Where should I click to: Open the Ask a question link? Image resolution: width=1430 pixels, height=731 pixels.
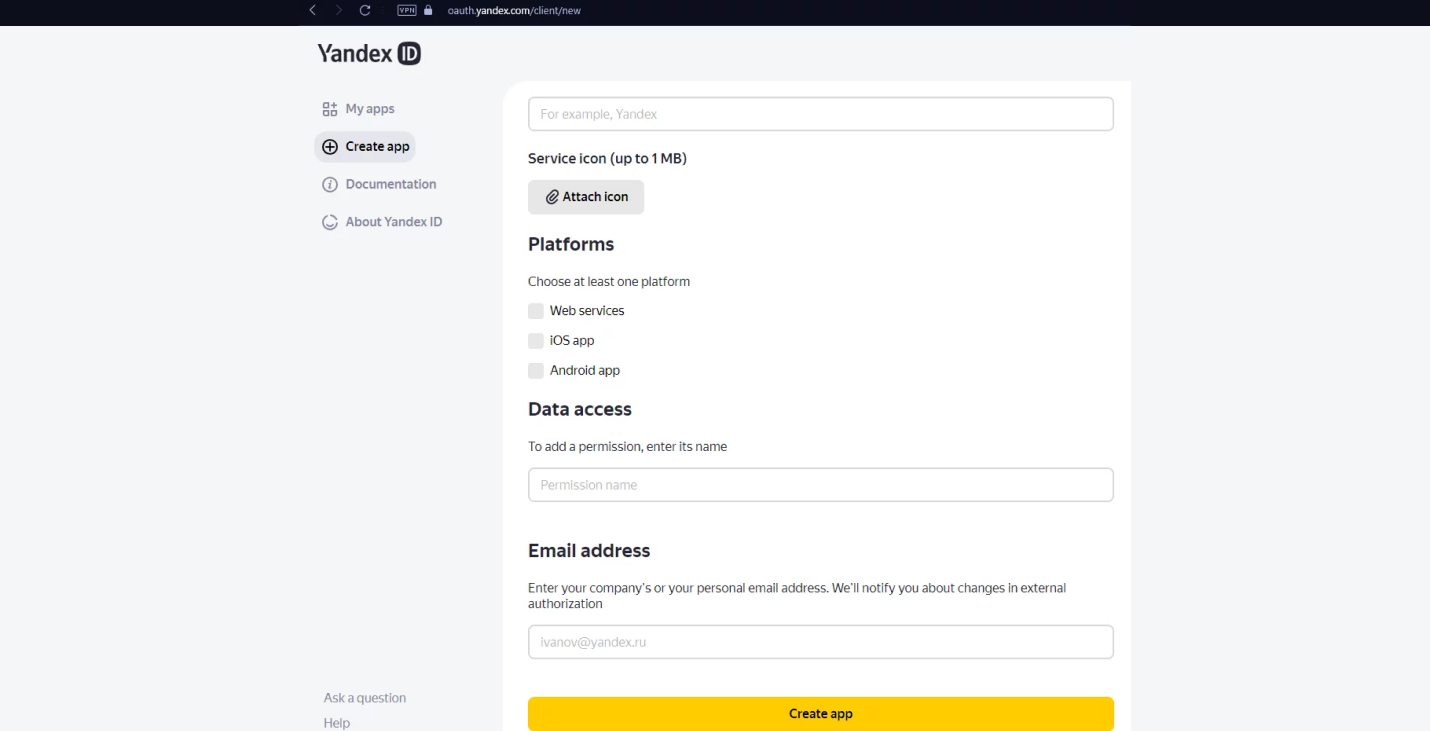click(365, 698)
